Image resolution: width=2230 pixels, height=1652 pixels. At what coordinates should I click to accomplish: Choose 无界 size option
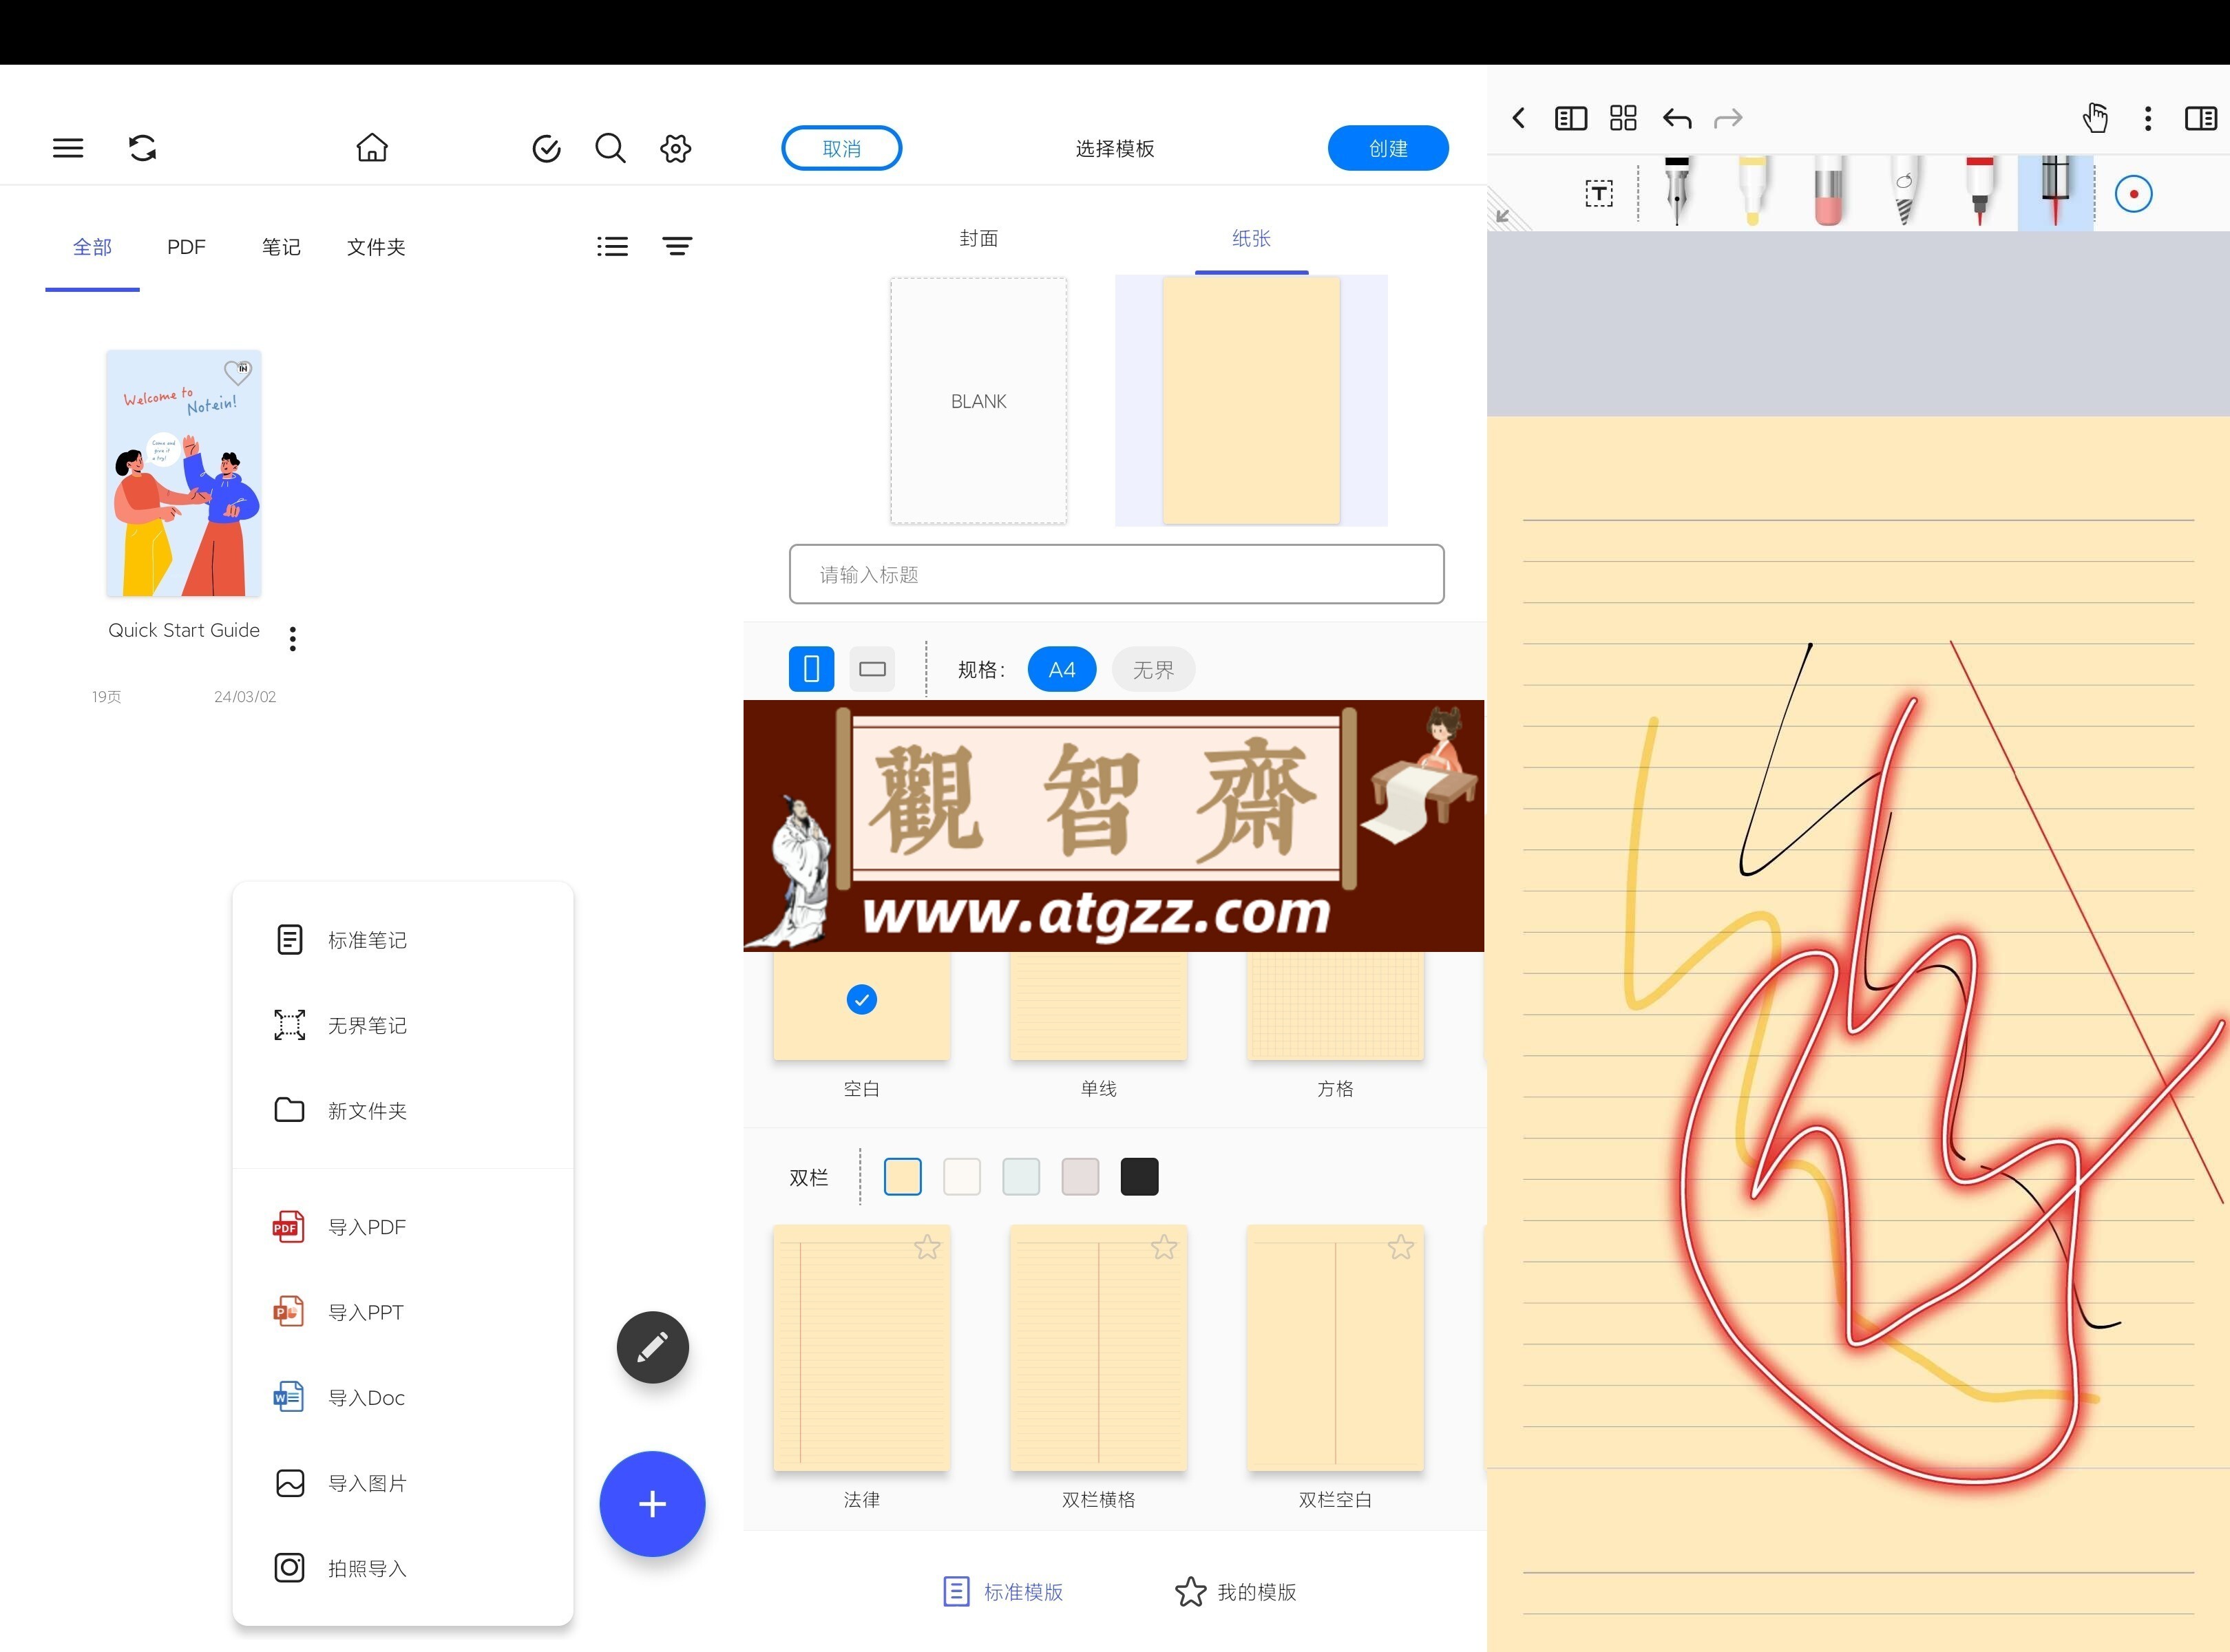pyautogui.click(x=1153, y=670)
